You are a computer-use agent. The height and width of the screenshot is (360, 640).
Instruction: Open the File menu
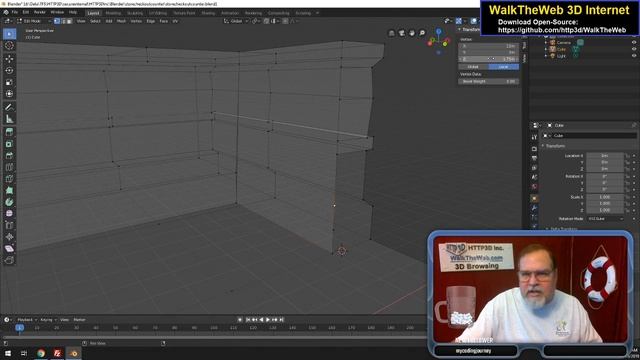pos(15,12)
